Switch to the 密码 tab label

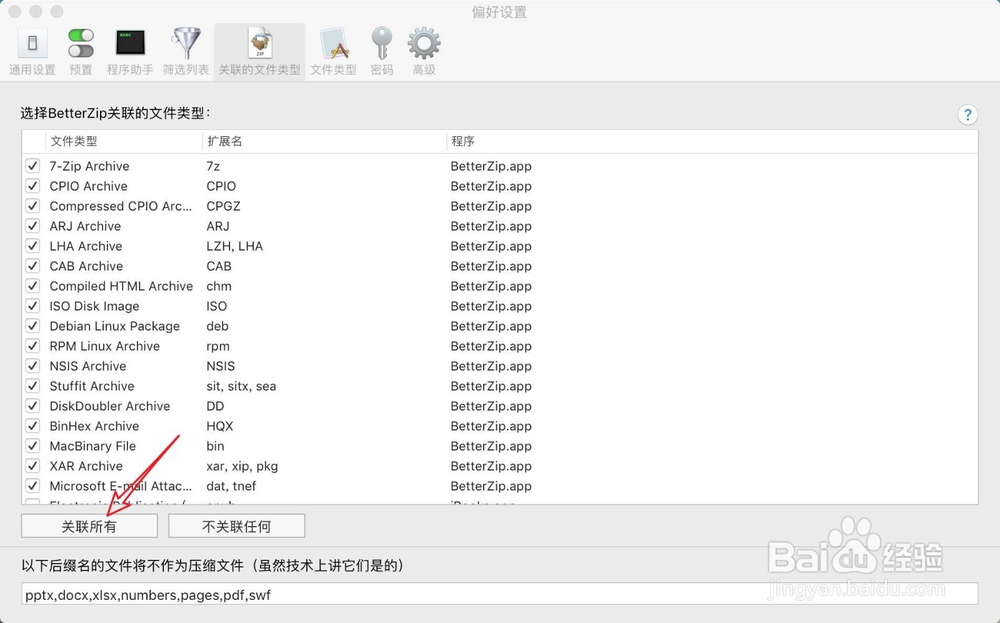[x=381, y=70]
